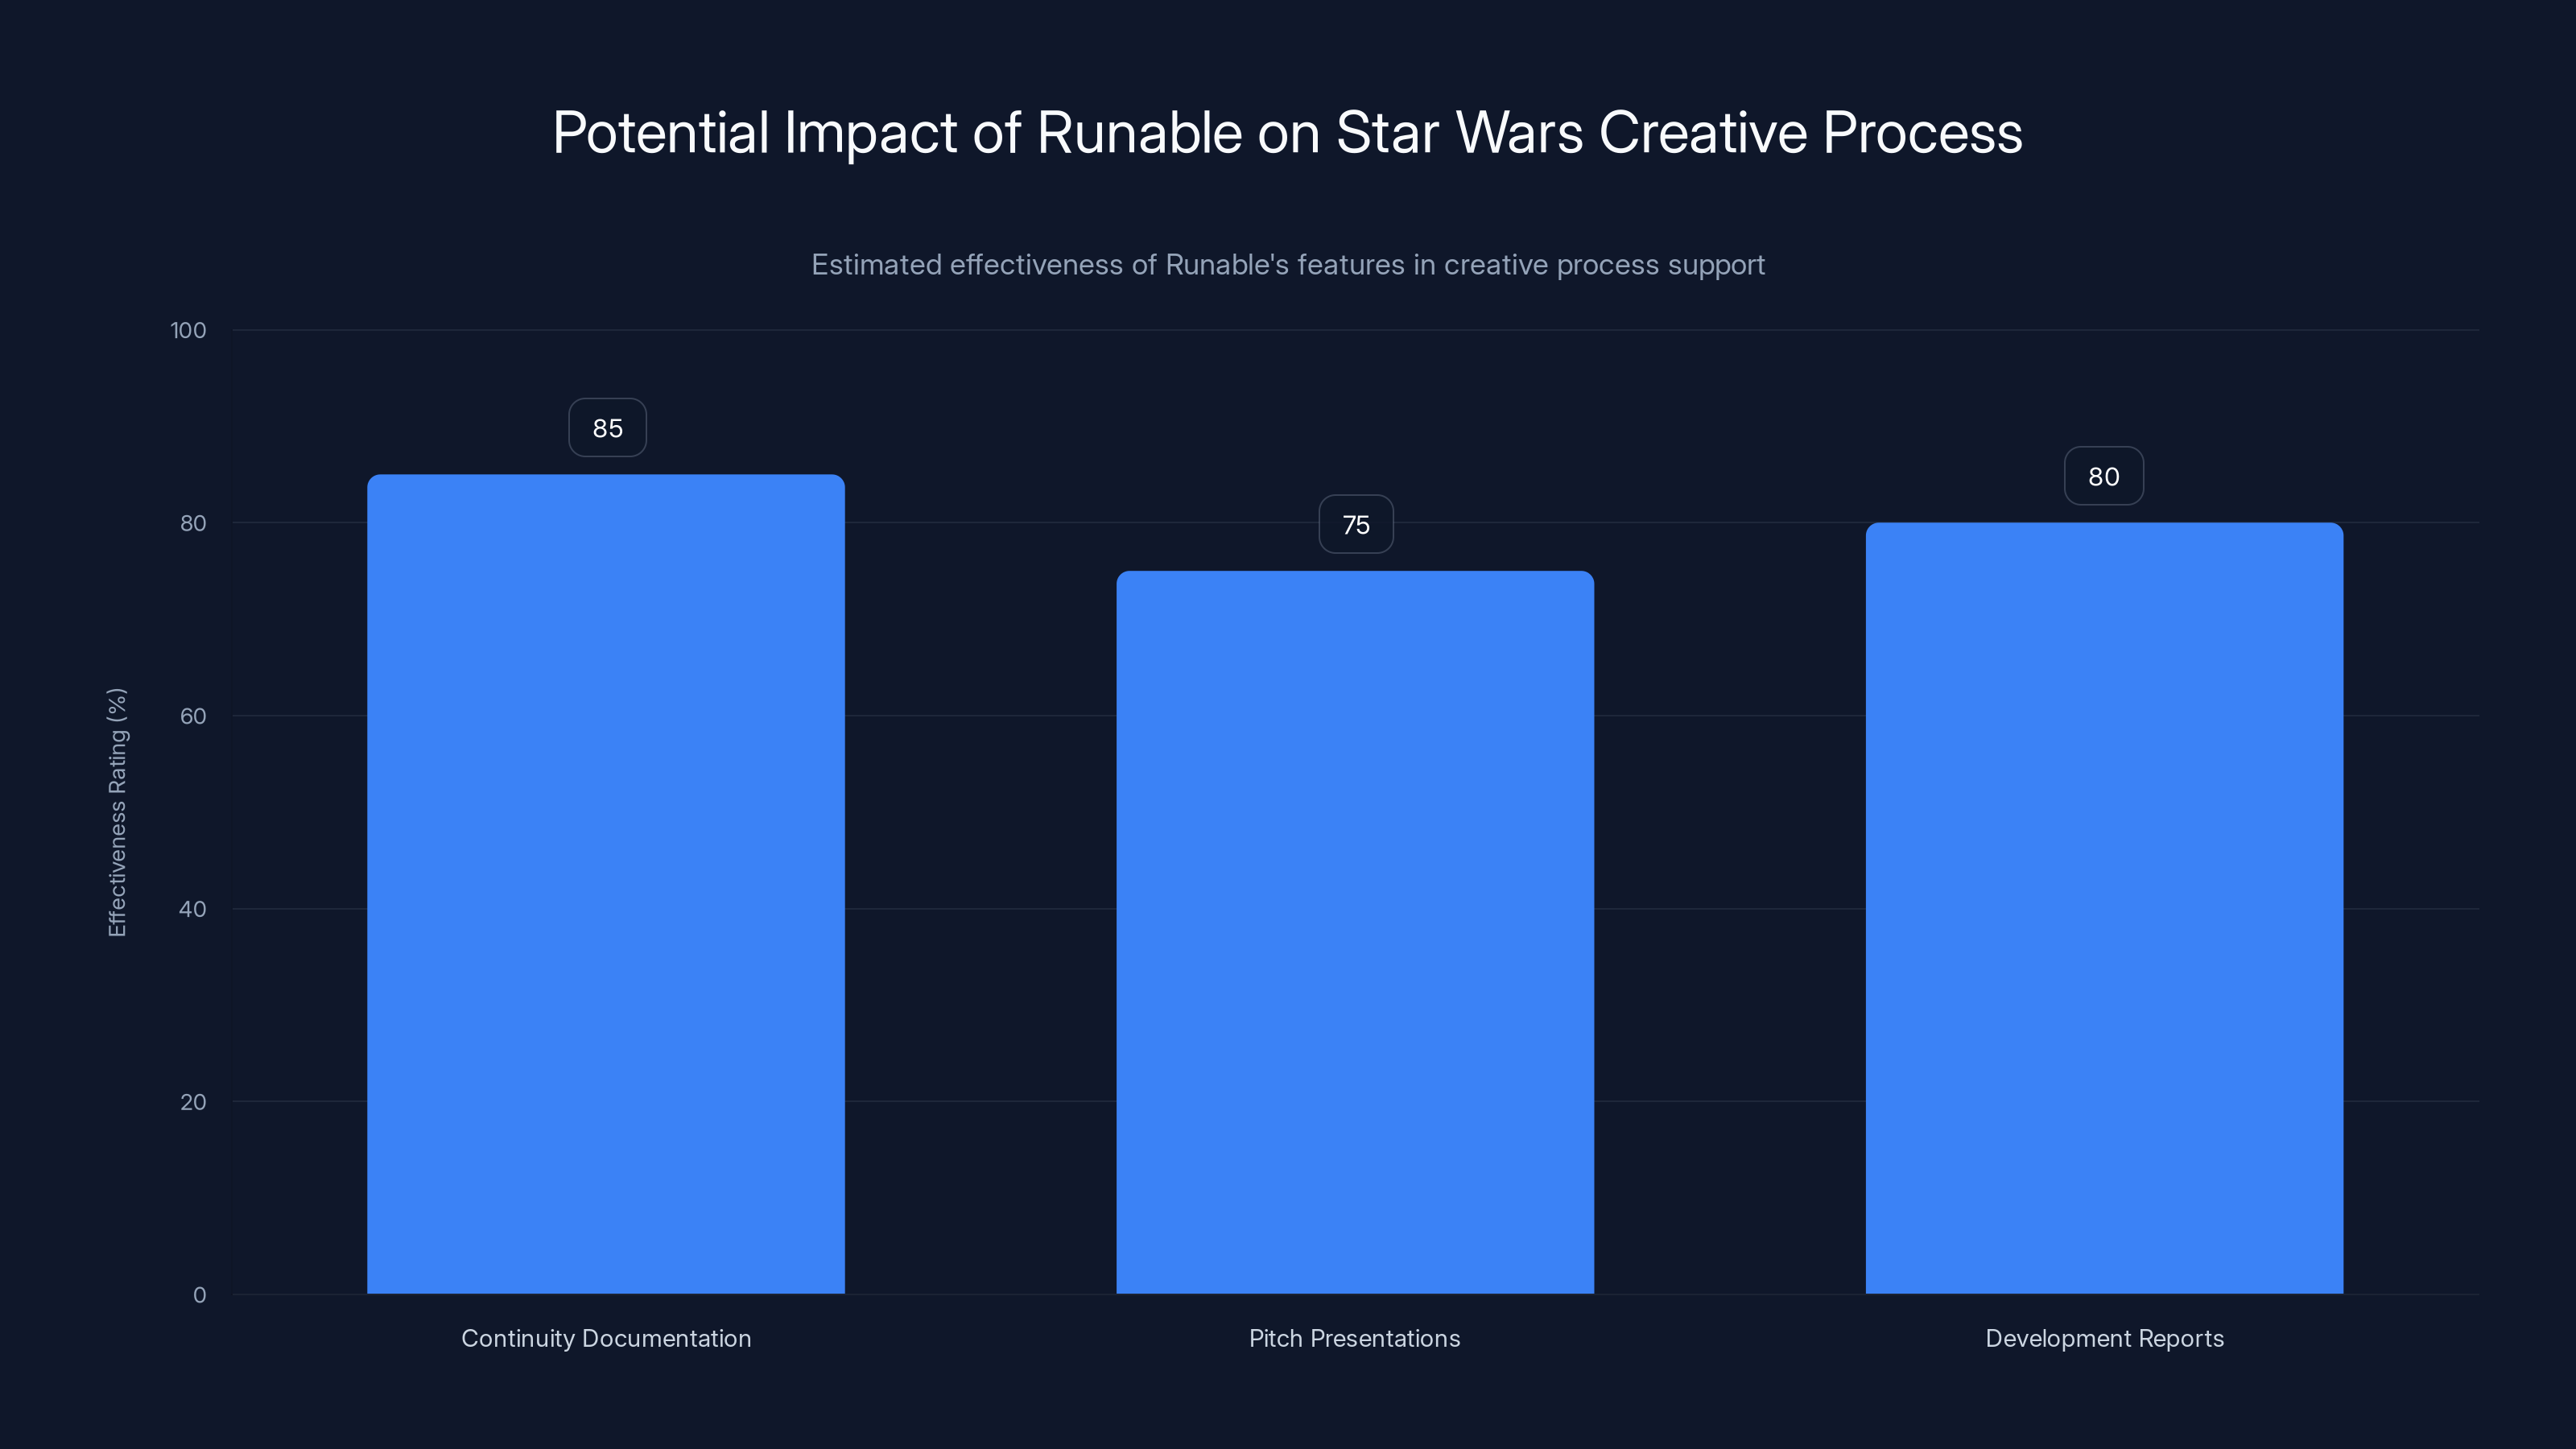2576x1449 pixels.
Task: Select the Continuity Documentation axis label
Action: (606, 1338)
